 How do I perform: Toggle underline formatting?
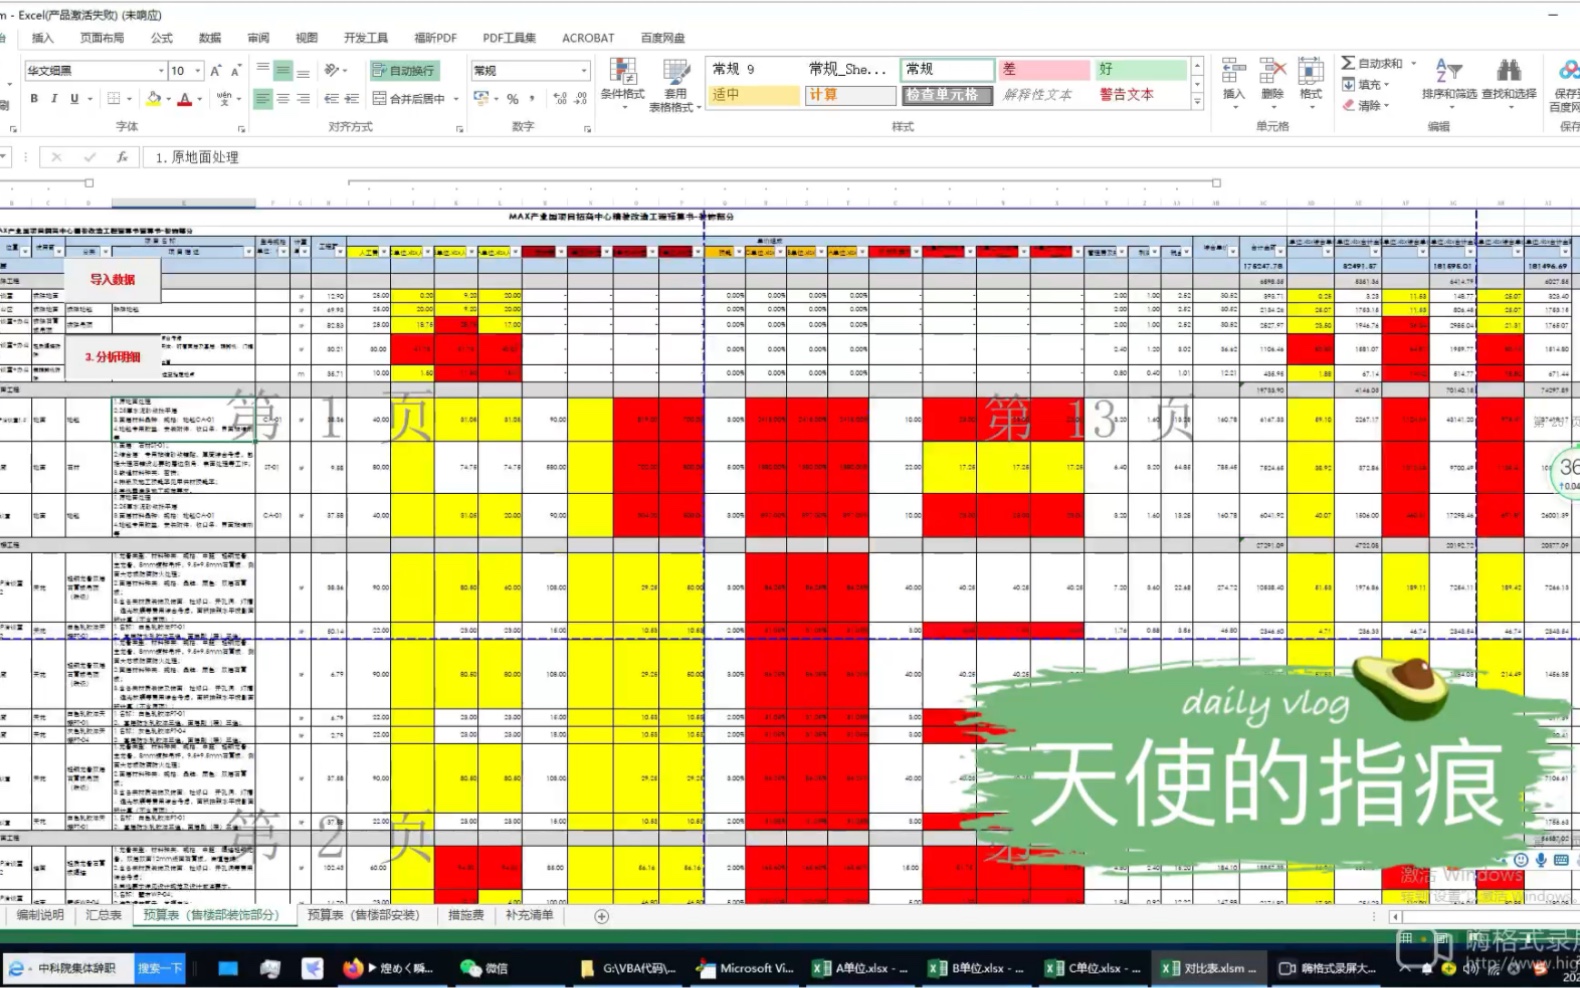point(74,98)
